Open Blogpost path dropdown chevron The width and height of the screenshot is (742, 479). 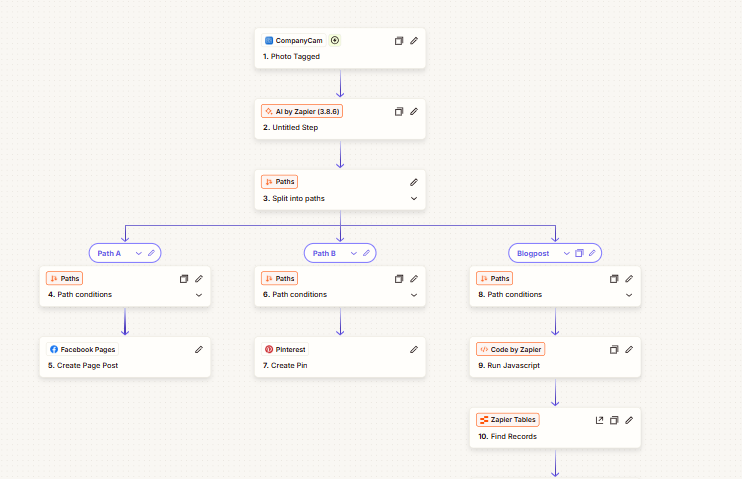click(566, 253)
